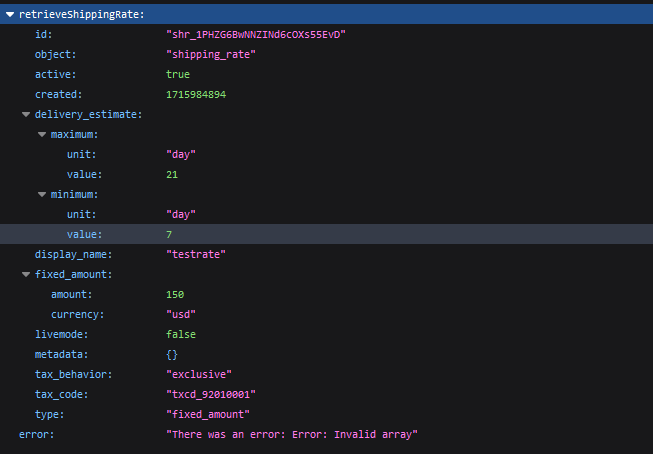Select the display_name key
The width and height of the screenshot is (653, 454).
pos(73,254)
